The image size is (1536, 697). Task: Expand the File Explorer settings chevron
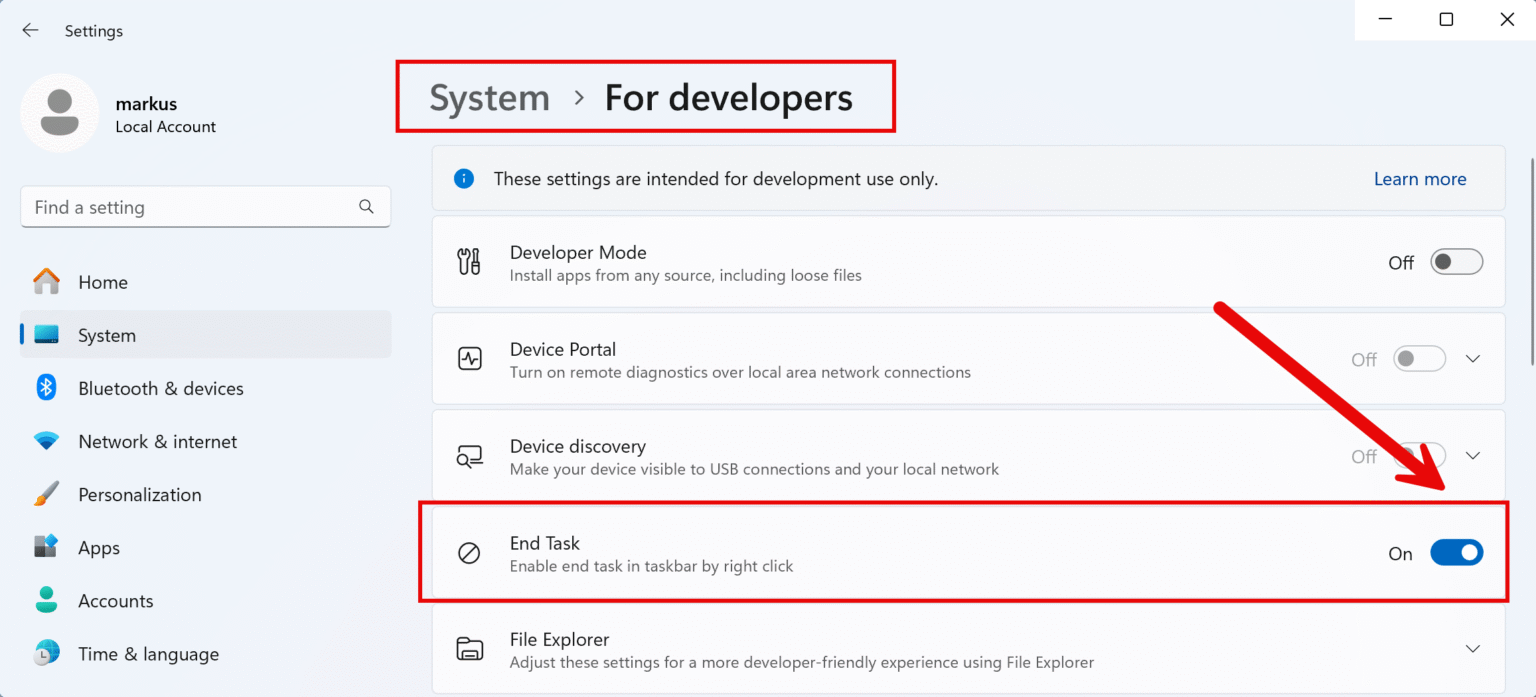coord(1472,649)
